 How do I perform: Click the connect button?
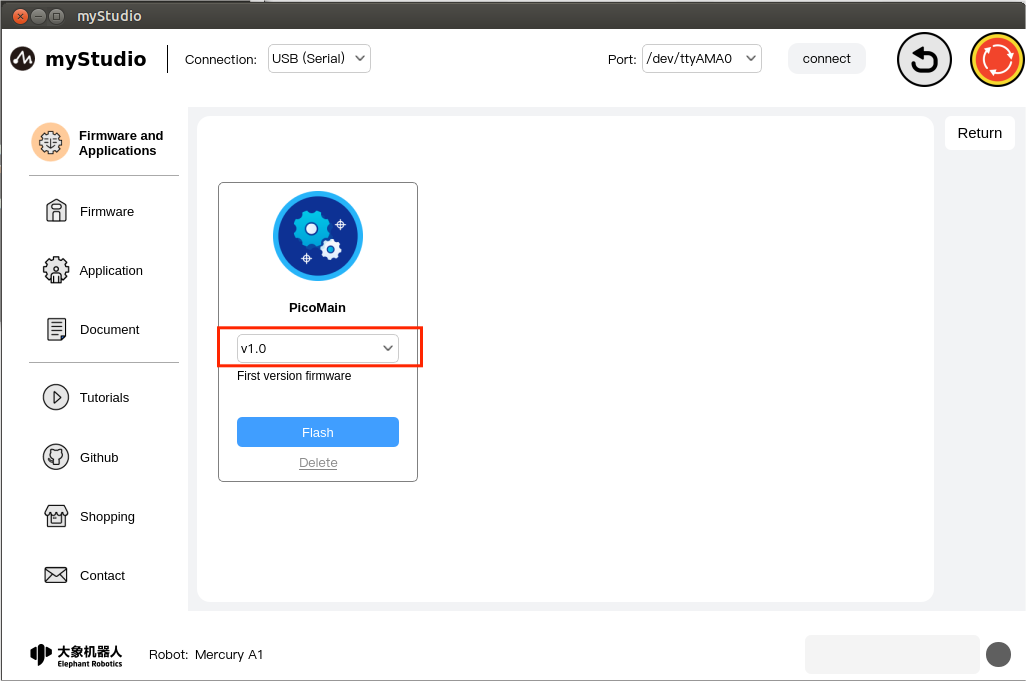click(826, 59)
